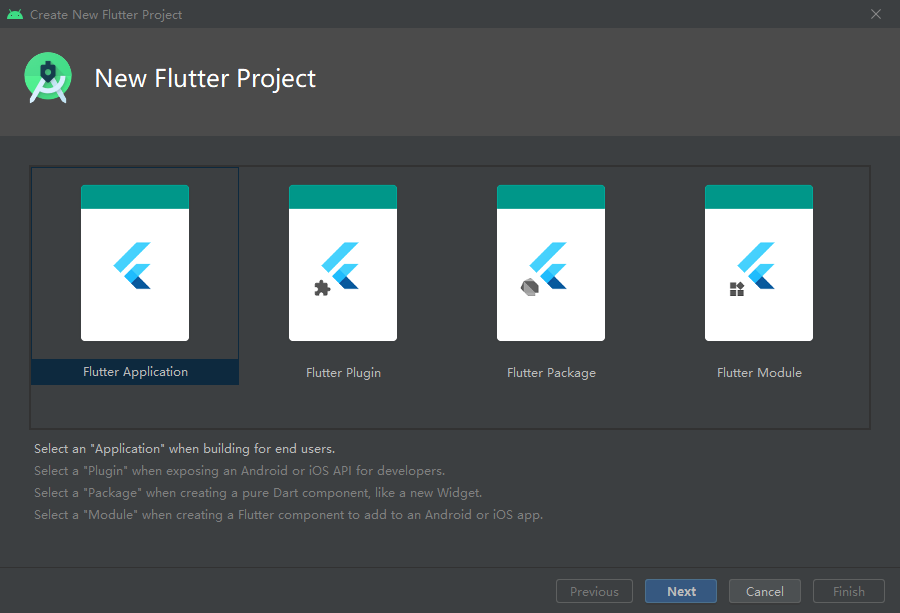Screen dimensions: 900x613
Task: Click the Flutter Package label
Action: tap(551, 373)
